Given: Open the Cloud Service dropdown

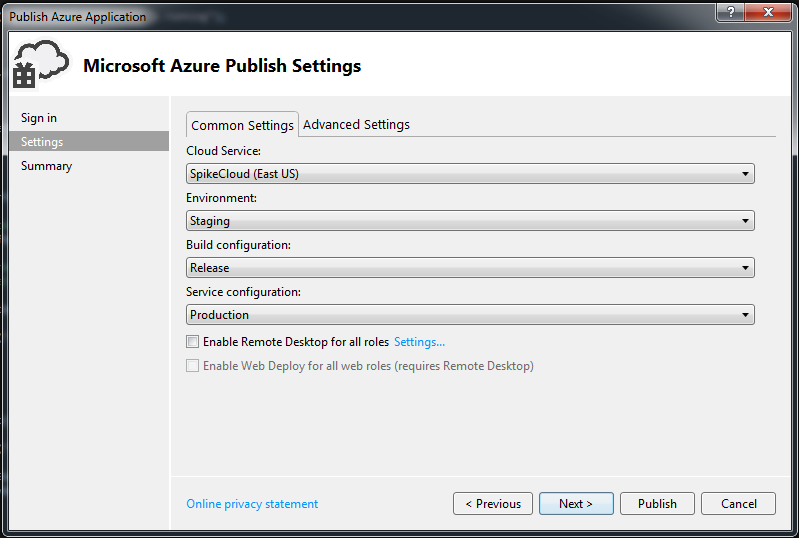Looking at the screenshot, I should [x=470, y=174].
